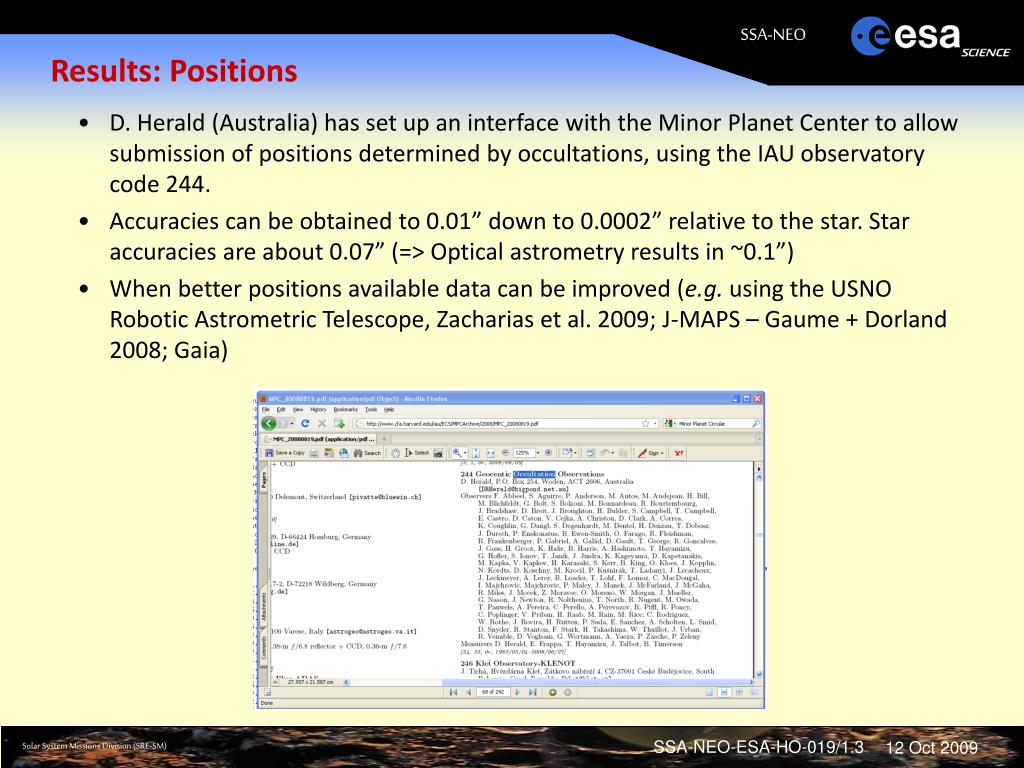
Task: Click the Print icon in the PDF toolbar
Action: tap(314, 453)
